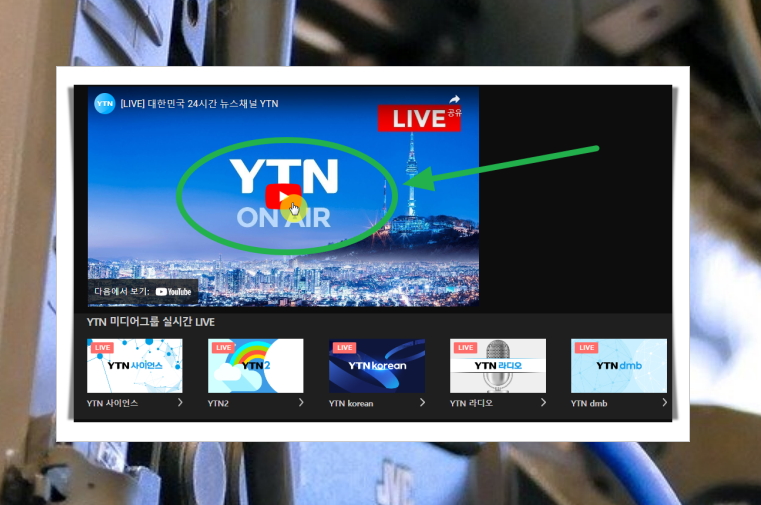Click the Watch on YouTube logo button
Screen dimensions: 761x505
point(173,292)
